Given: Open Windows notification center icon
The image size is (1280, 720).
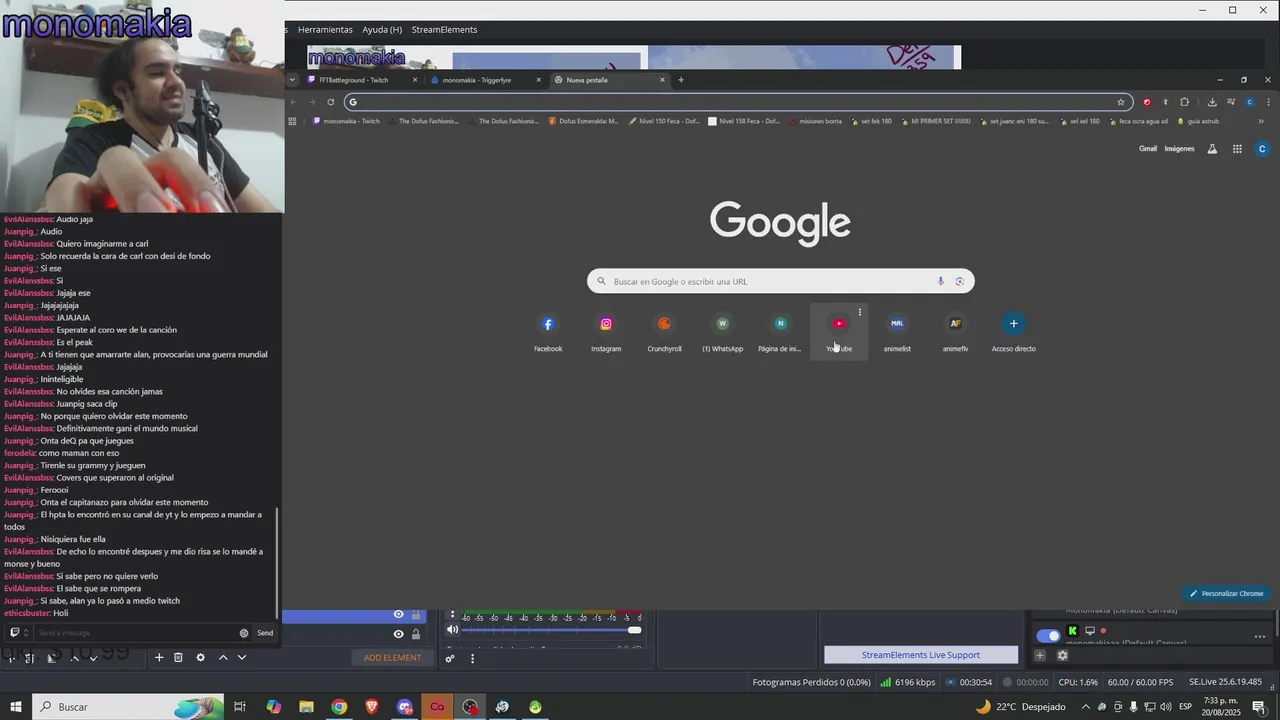Looking at the screenshot, I should pyautogui.click(x=1259, y=707).
